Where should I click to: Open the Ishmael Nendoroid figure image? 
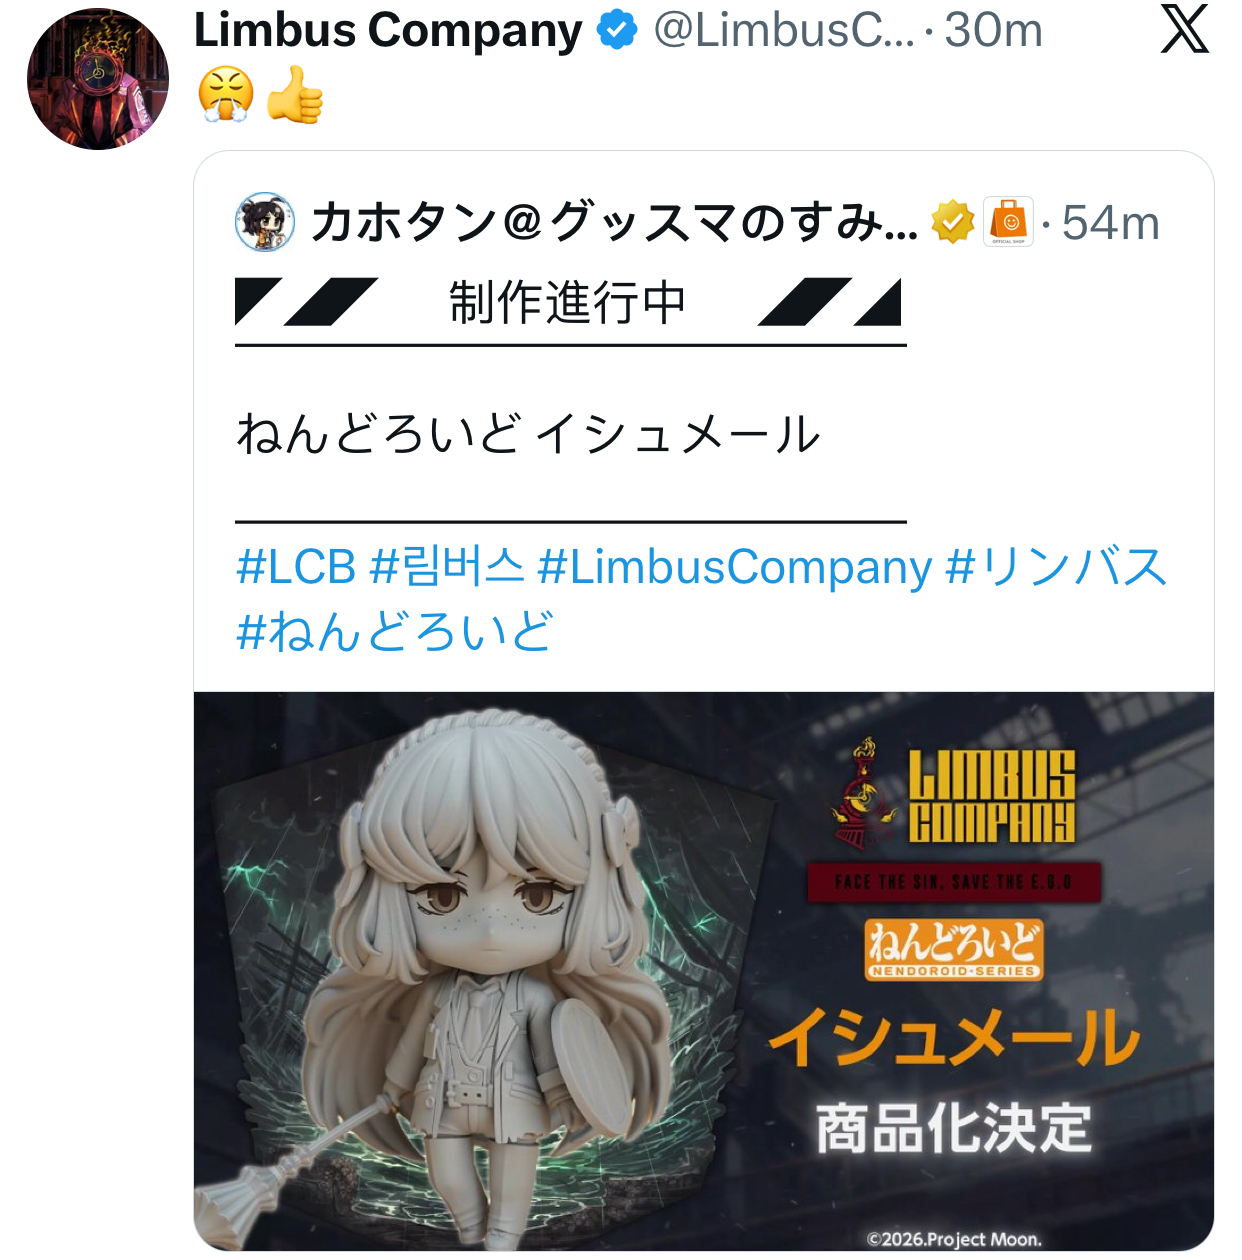[x=704, y=971]
